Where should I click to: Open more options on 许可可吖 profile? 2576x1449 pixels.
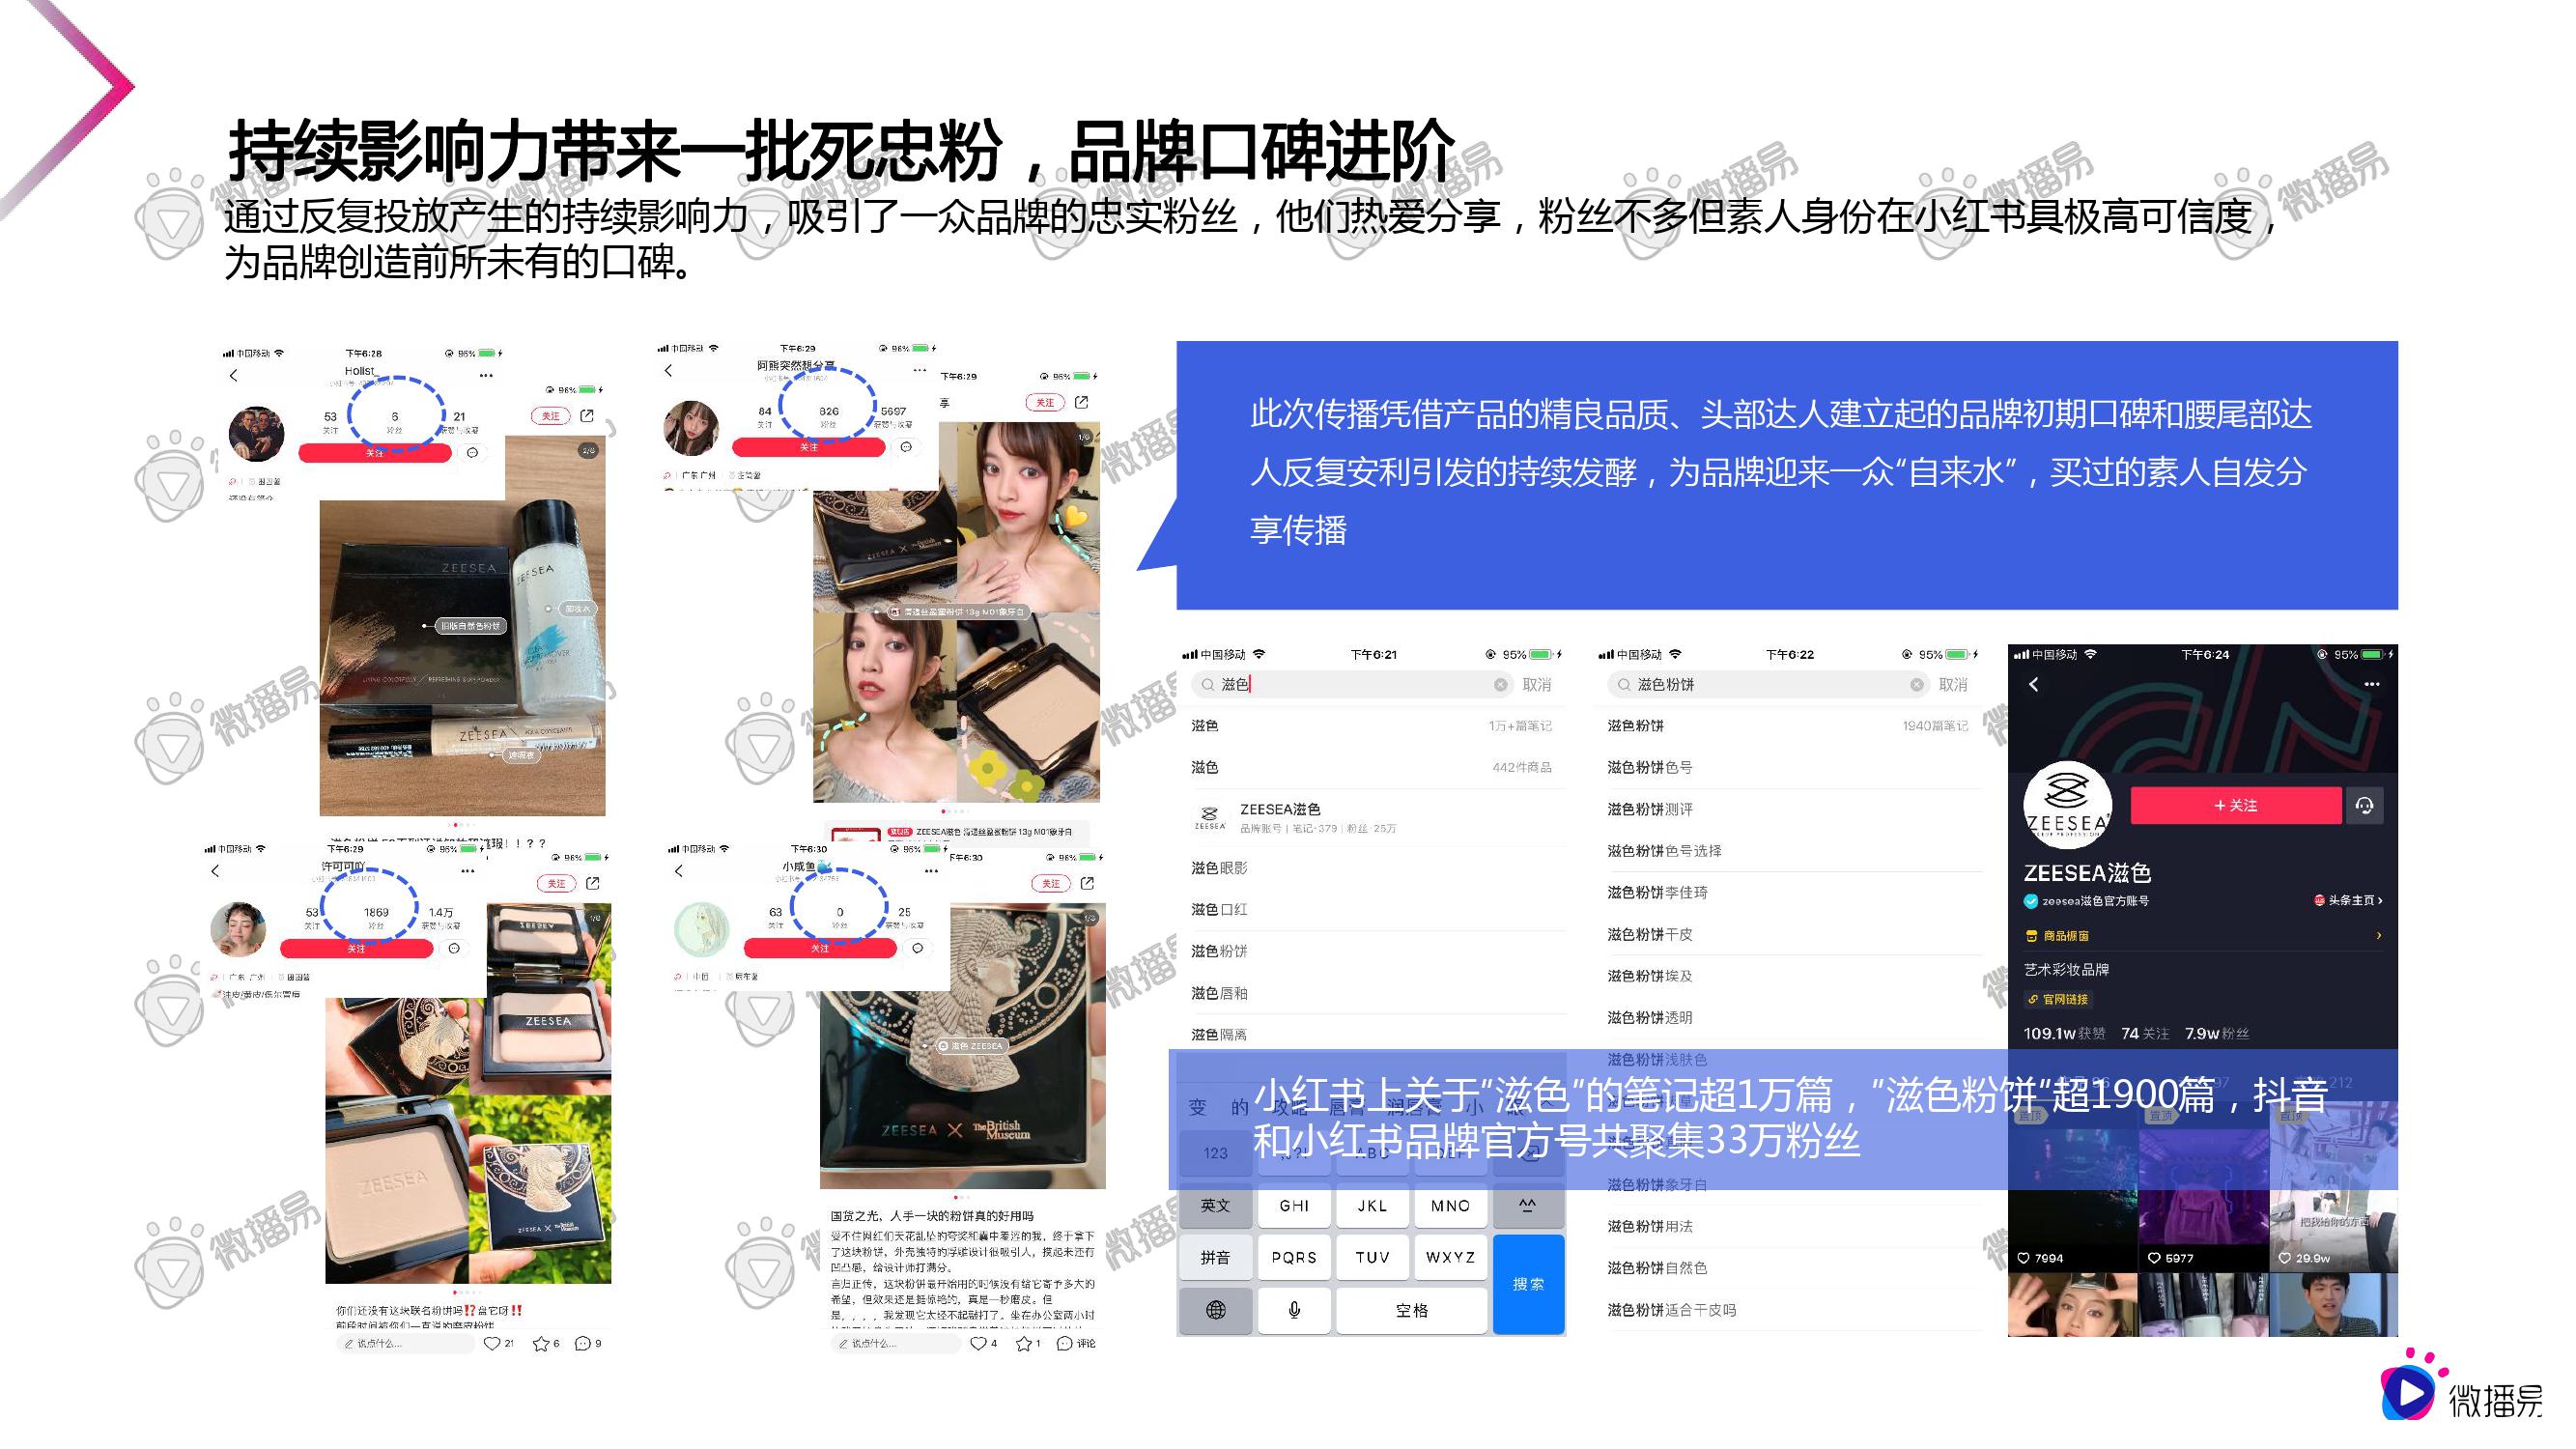[467, 871]
